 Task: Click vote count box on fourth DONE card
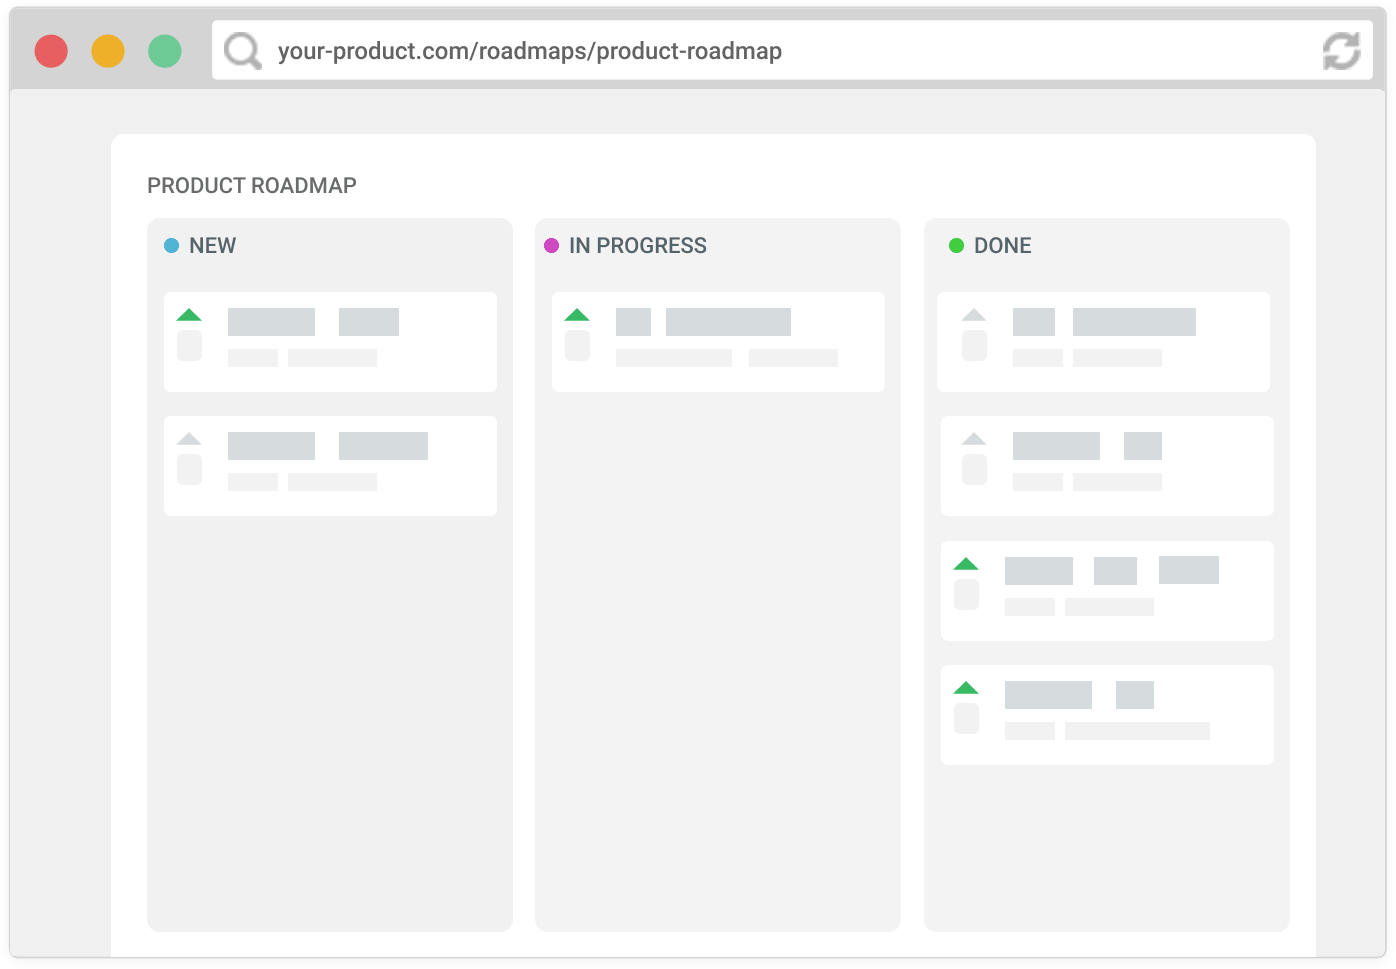[x=966, y=719]
